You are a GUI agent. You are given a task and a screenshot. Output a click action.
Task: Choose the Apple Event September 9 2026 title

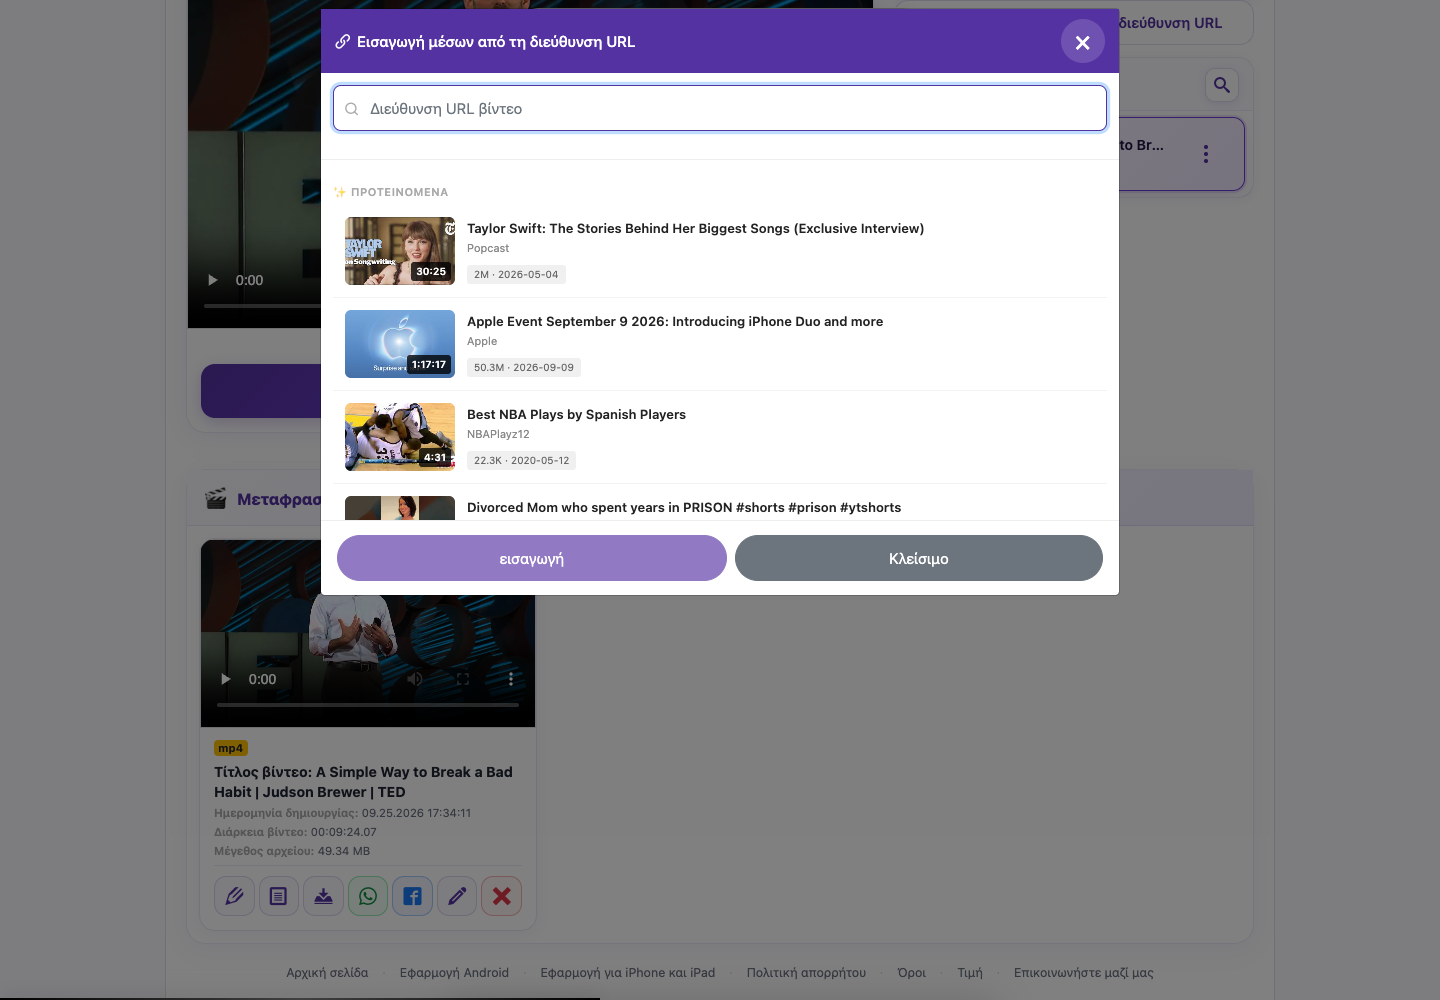[x=675, y=321]
